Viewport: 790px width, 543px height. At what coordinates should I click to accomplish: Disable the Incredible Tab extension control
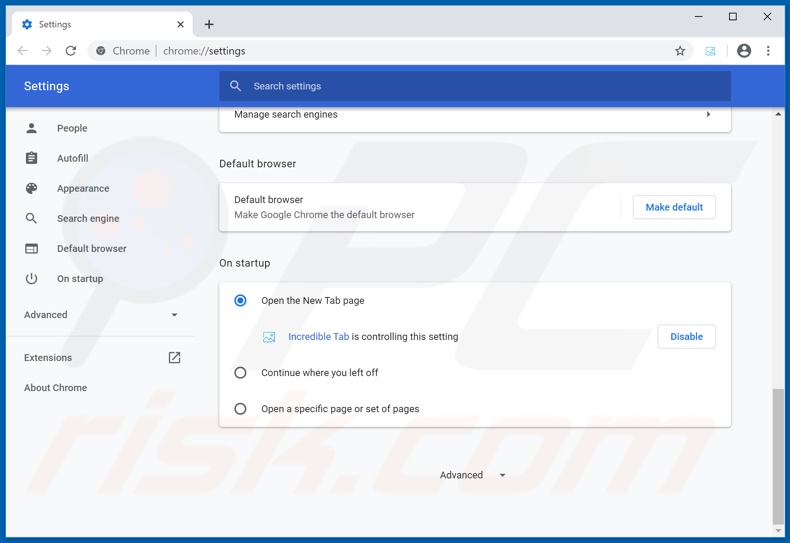(x=686, y=336)
